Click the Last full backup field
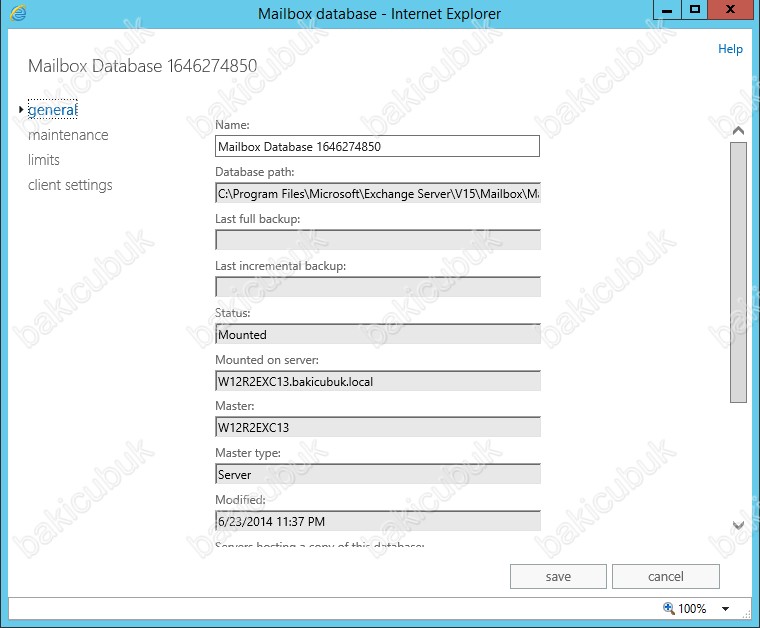Viewport: 760px width, 628px height. click(x=377, y=240)
